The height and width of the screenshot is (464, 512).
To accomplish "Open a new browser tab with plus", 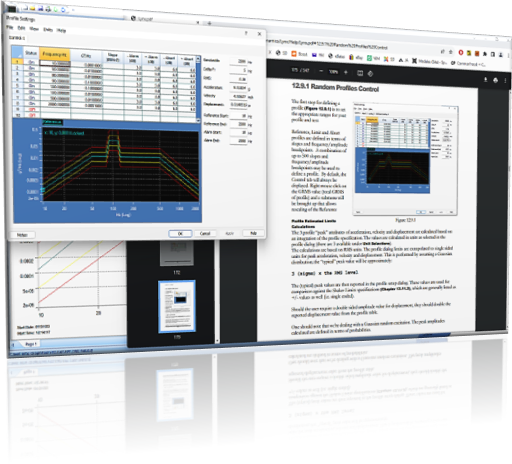I will [209, 23].
